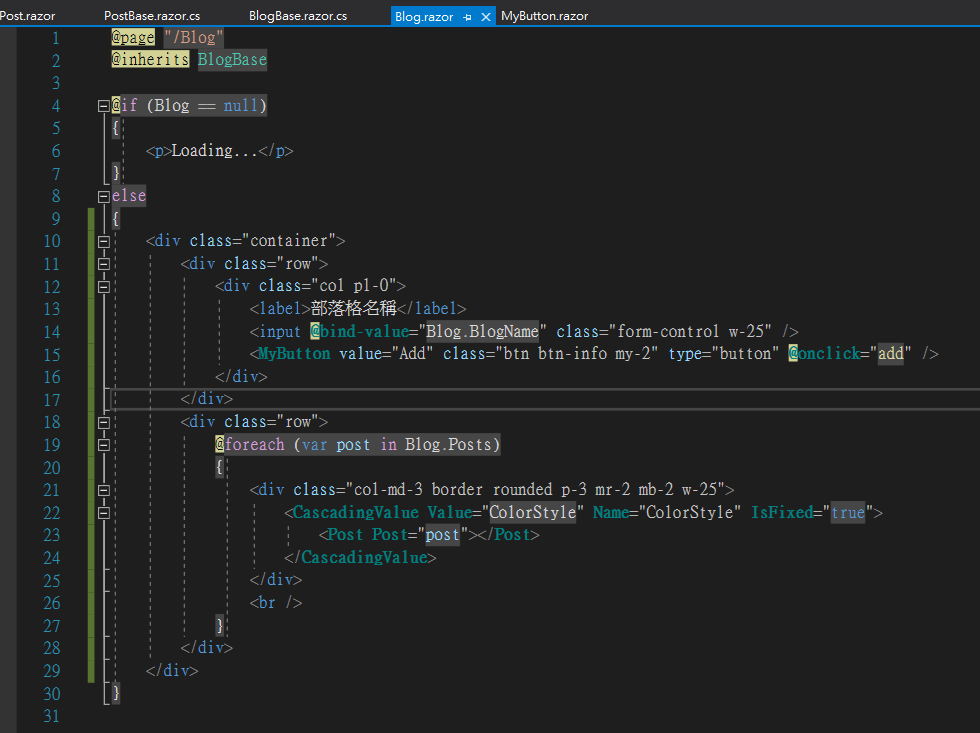Collapse the first row div on line 11

coord(104,264)
